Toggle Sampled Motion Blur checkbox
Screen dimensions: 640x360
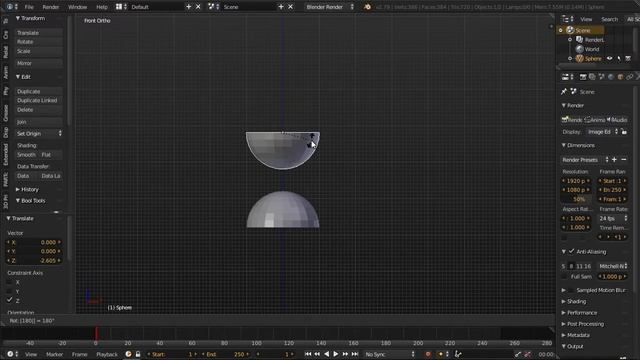pyautogui.click(x=571, y=290)
